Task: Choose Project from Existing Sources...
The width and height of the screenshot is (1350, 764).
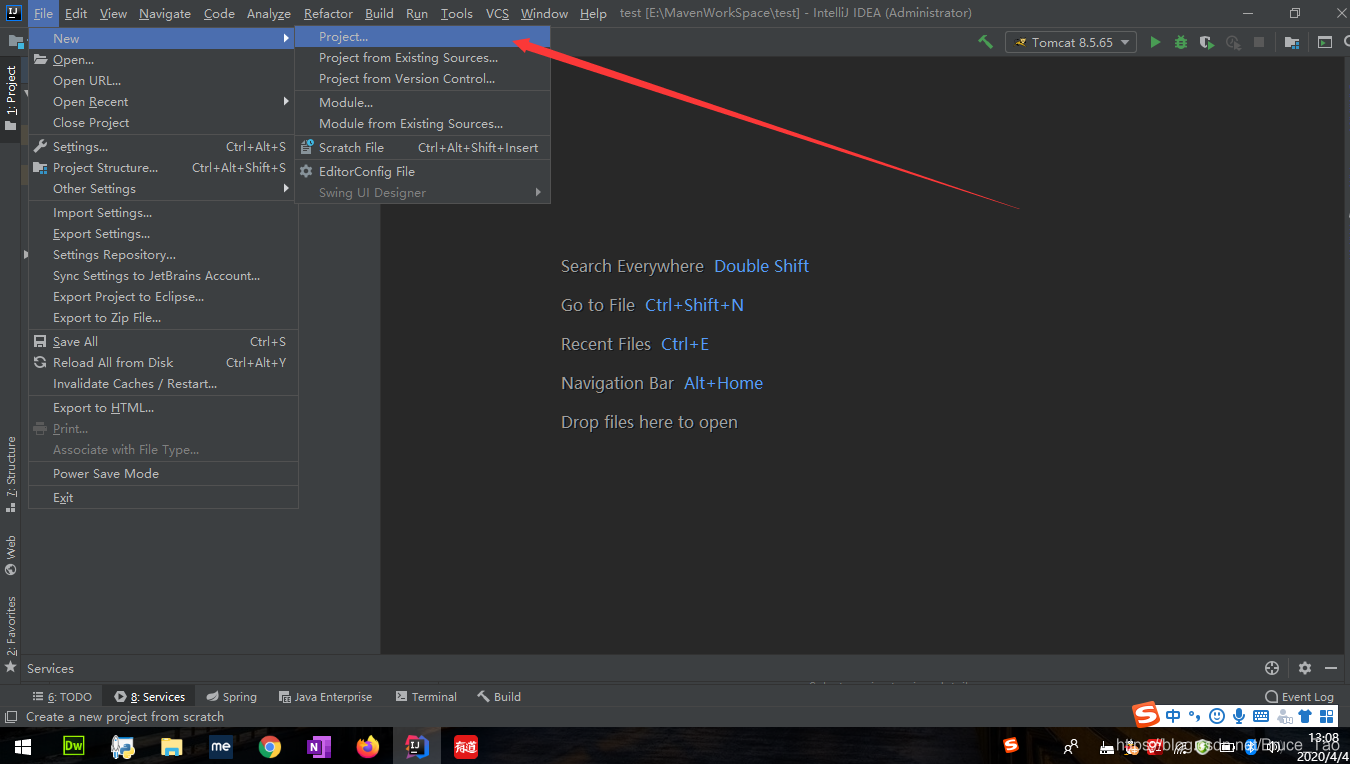Action: 422,58
